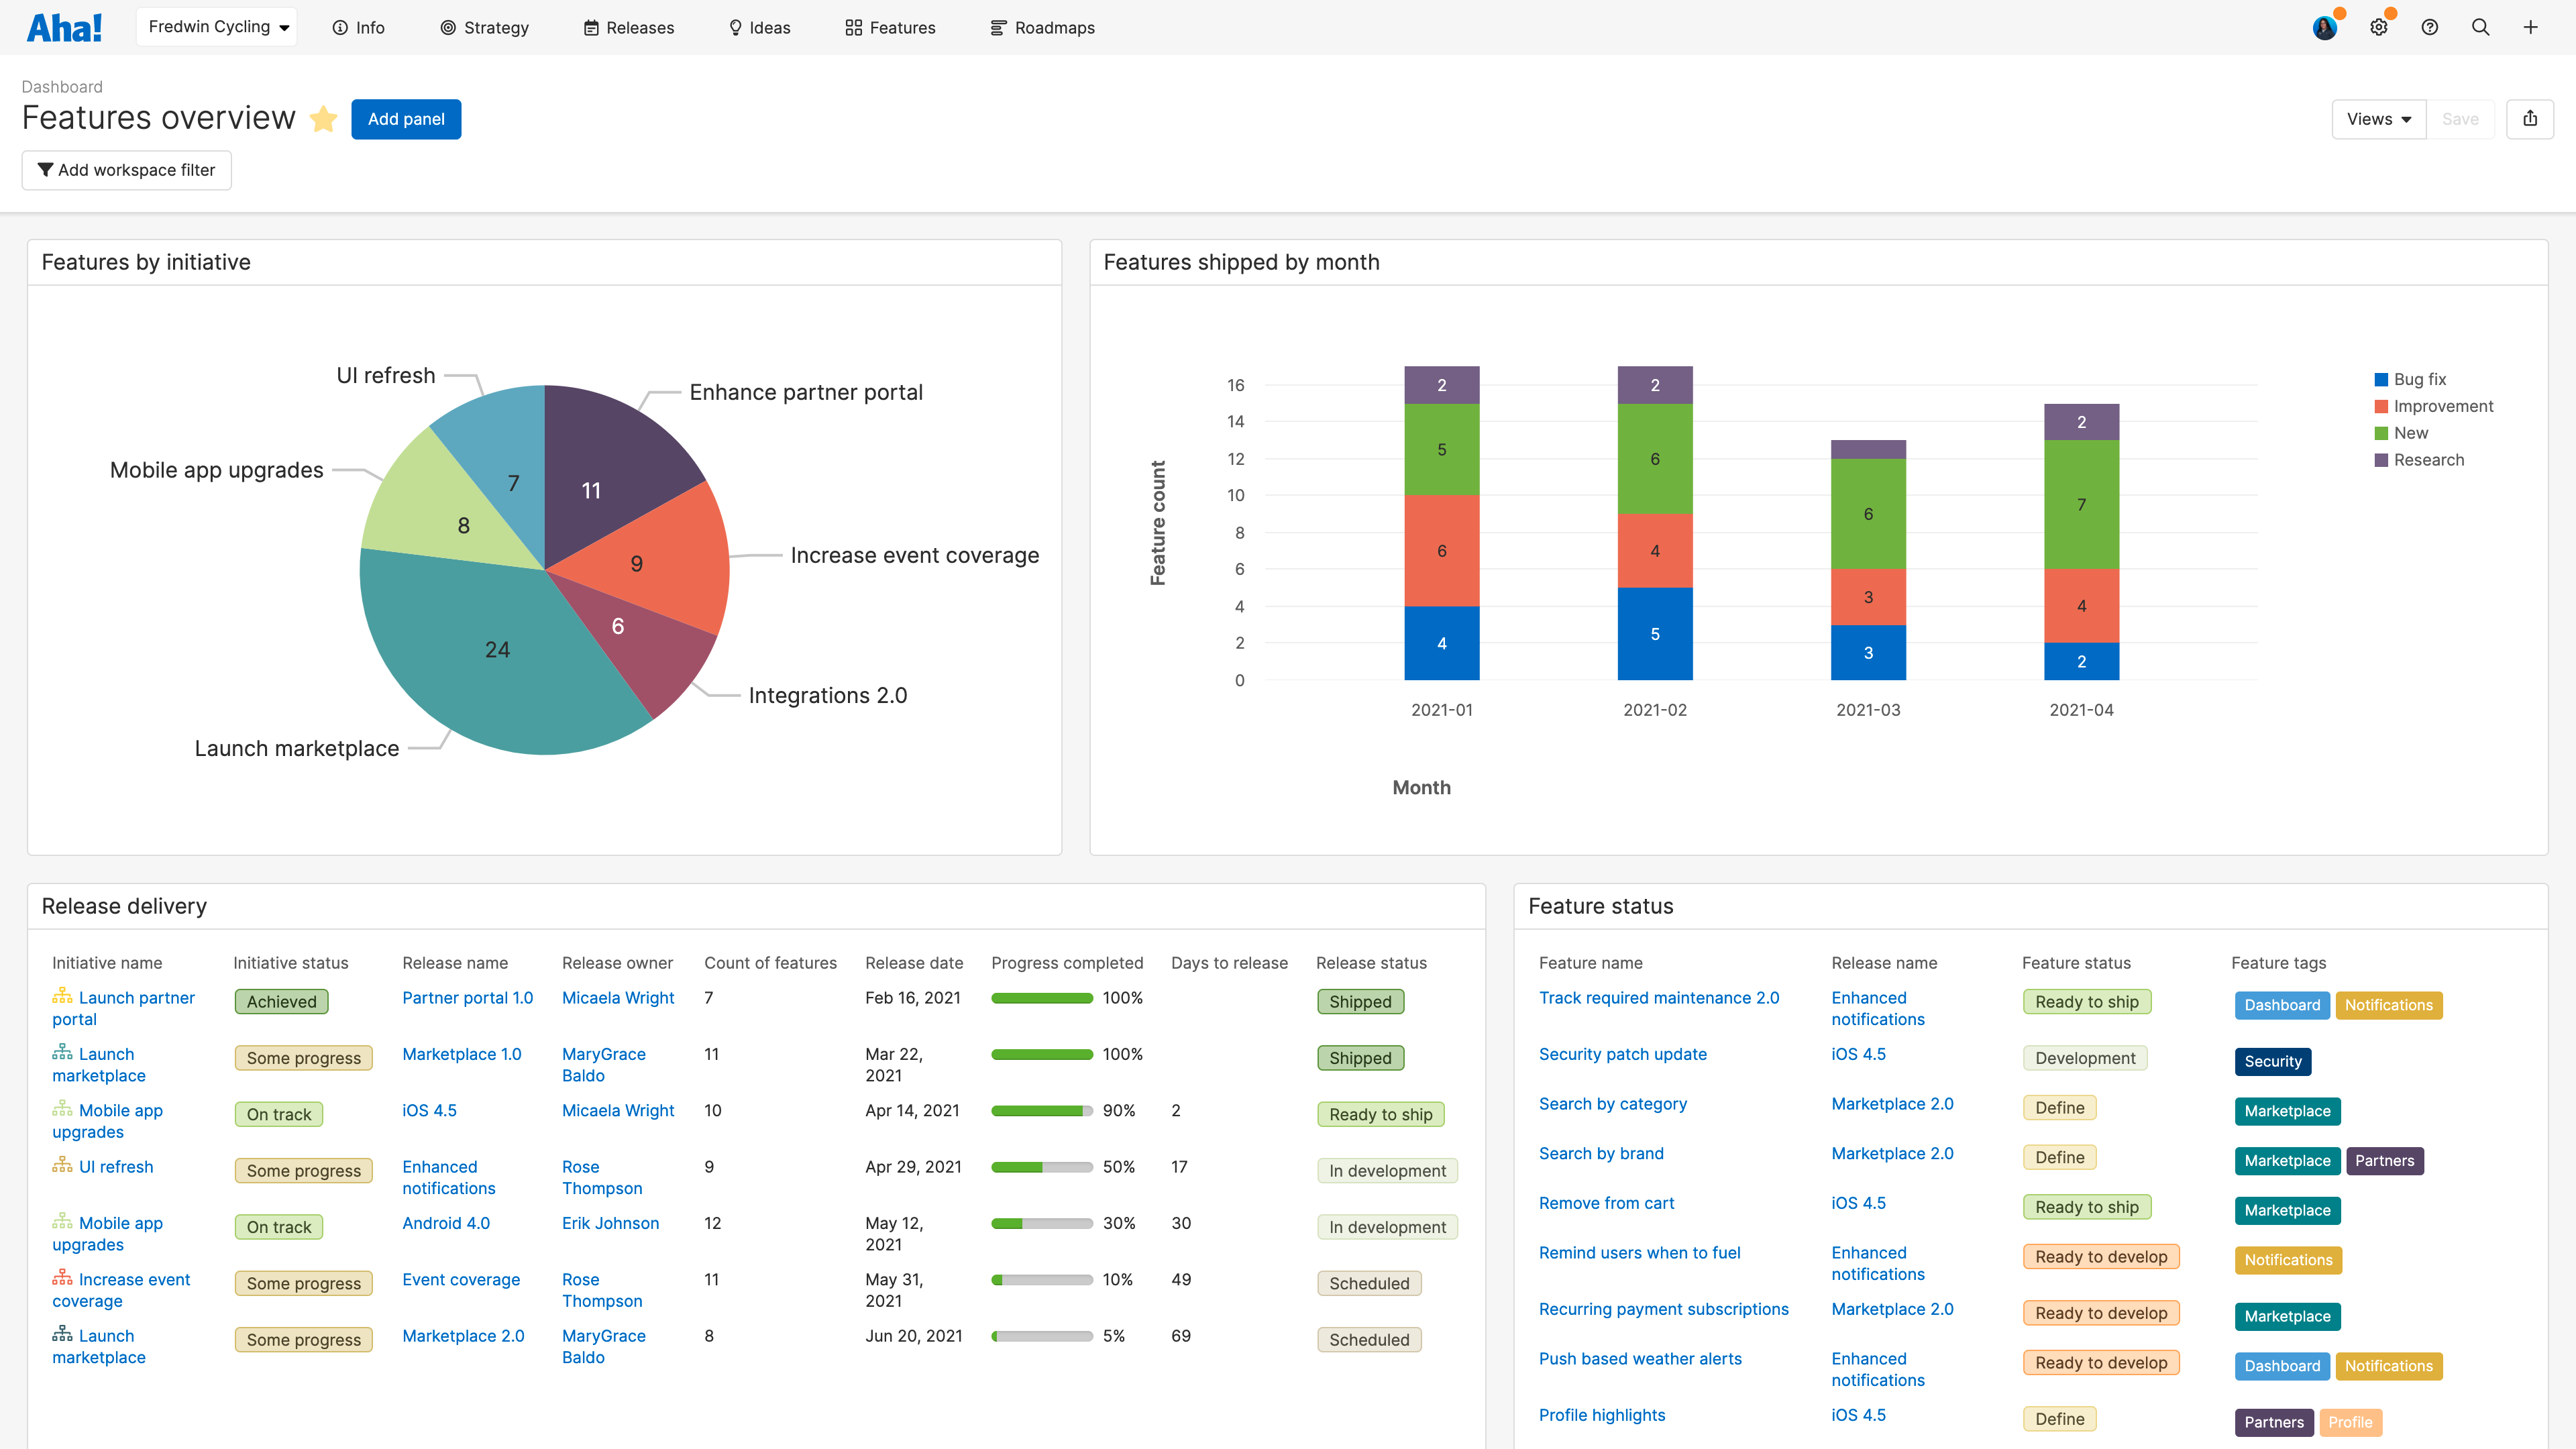
Task: Open the Fredwin Cycling workspace dropdown
Action: (x=217, y=27)
